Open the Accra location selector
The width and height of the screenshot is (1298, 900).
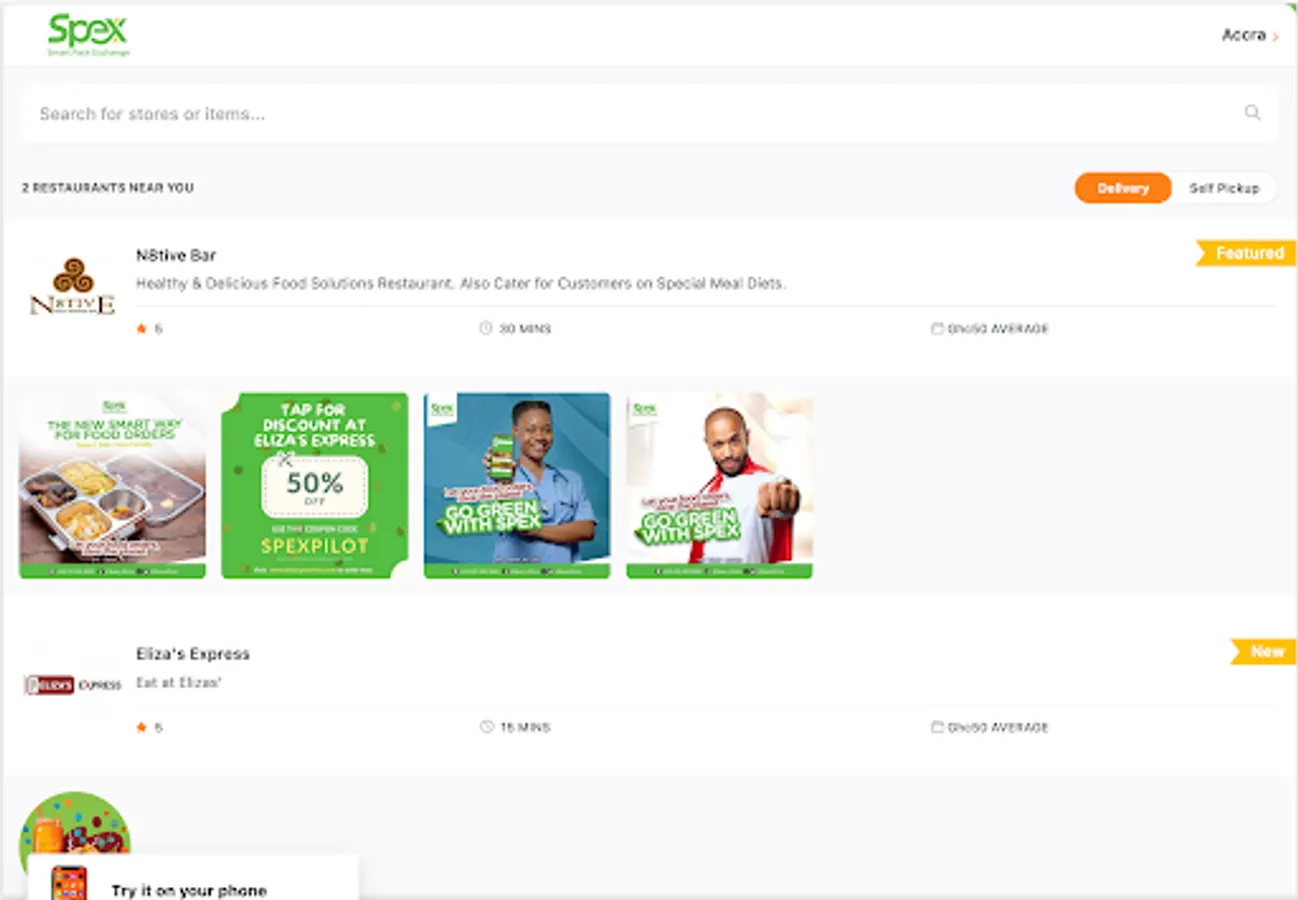[1250, 35]
